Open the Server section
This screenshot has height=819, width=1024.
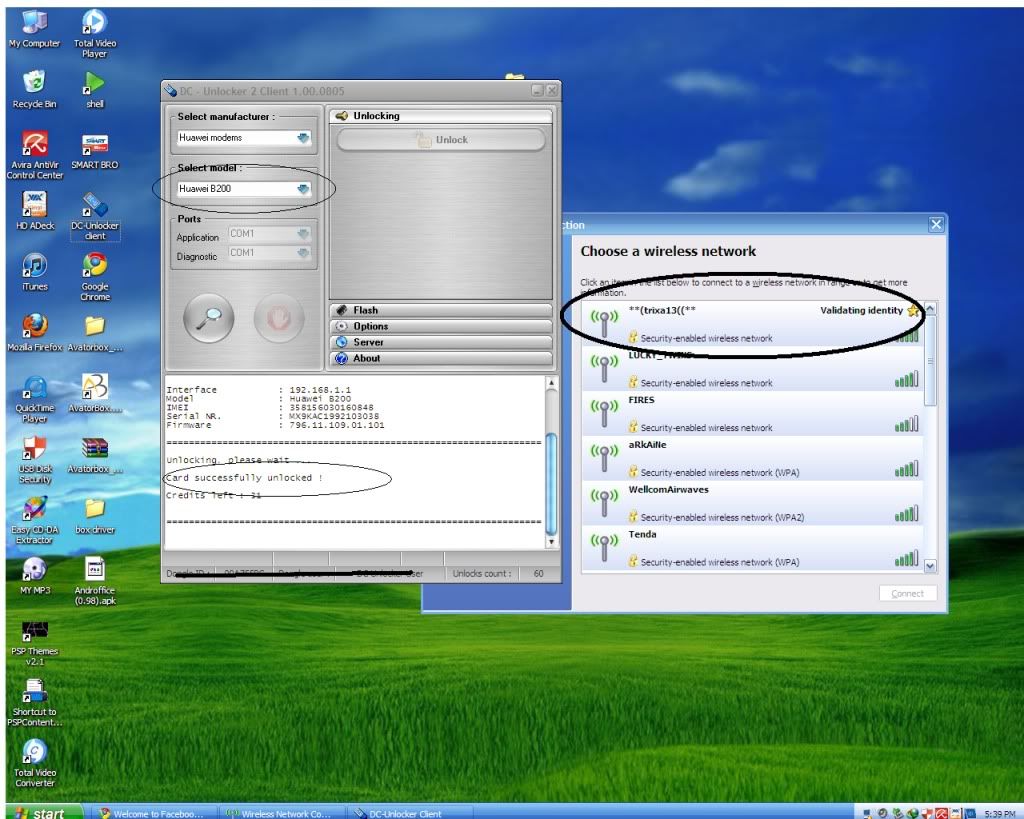coord(440,342)
